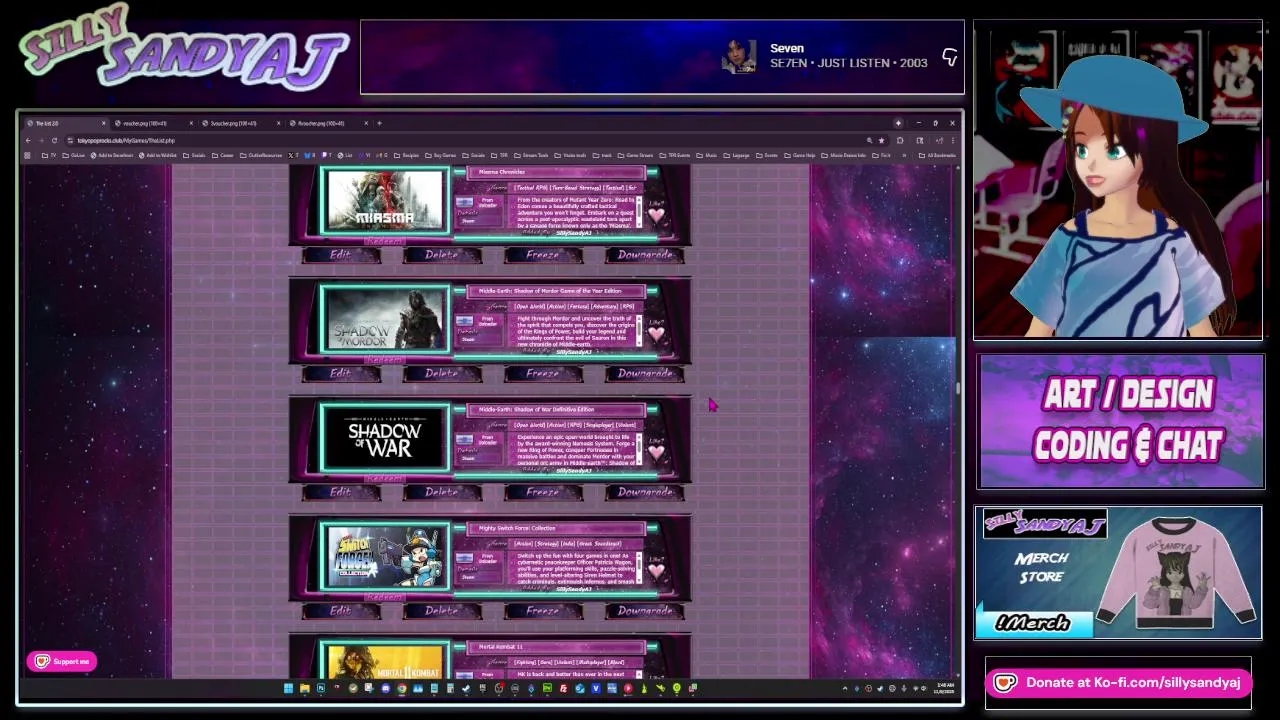The width and height of the screenshot is (1280, 720).
Task: Redeem the Shadow of Mordor game
Action: point(385,360)
